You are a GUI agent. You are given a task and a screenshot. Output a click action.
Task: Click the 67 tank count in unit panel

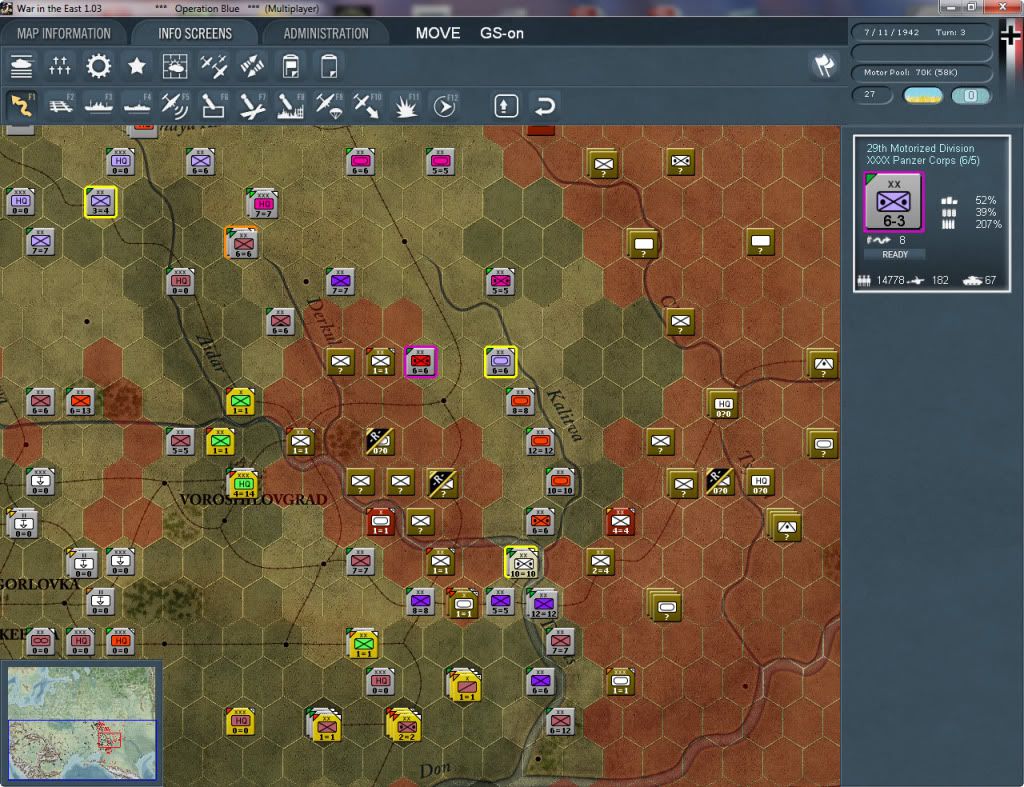click(x=990, y=280)
